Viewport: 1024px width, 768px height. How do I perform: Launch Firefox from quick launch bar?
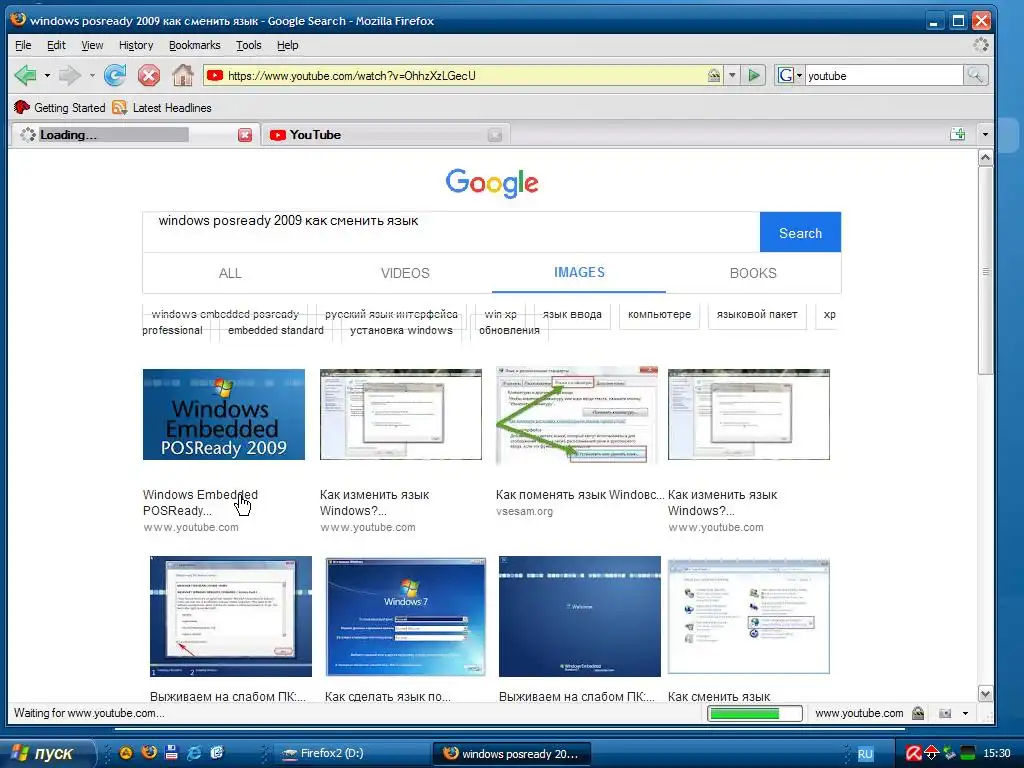click(x=150, y=752)
